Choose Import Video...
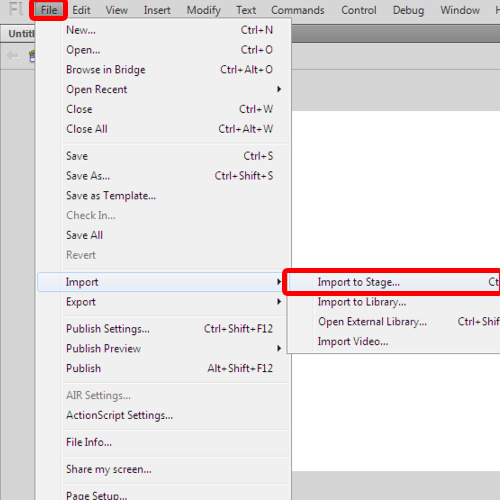Screen dimensions: 500x500 394,341
